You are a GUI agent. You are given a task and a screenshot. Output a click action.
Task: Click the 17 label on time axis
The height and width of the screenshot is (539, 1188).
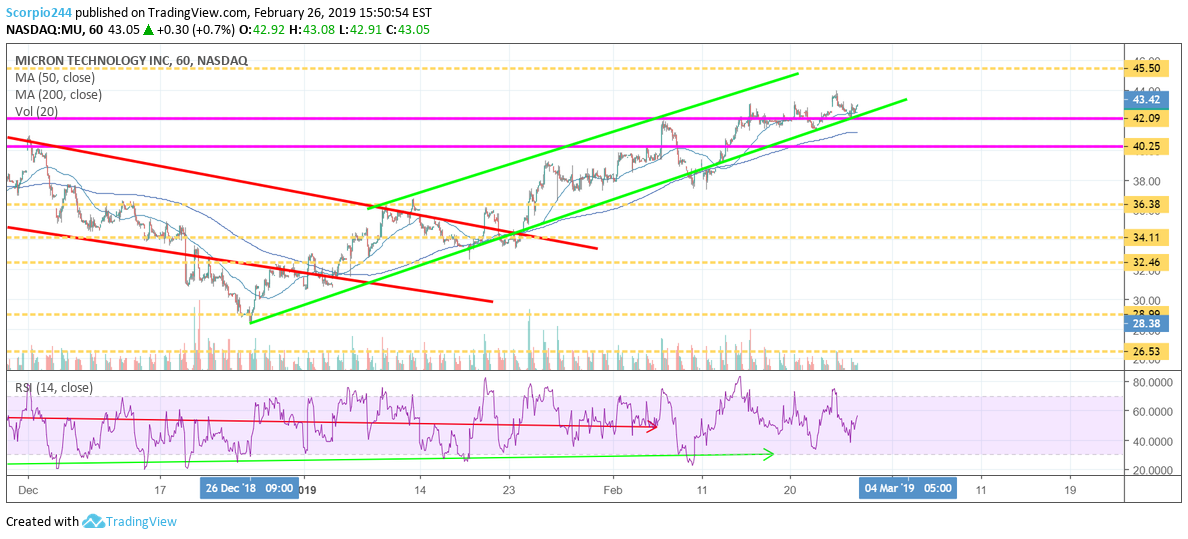(x=159, y=488)
